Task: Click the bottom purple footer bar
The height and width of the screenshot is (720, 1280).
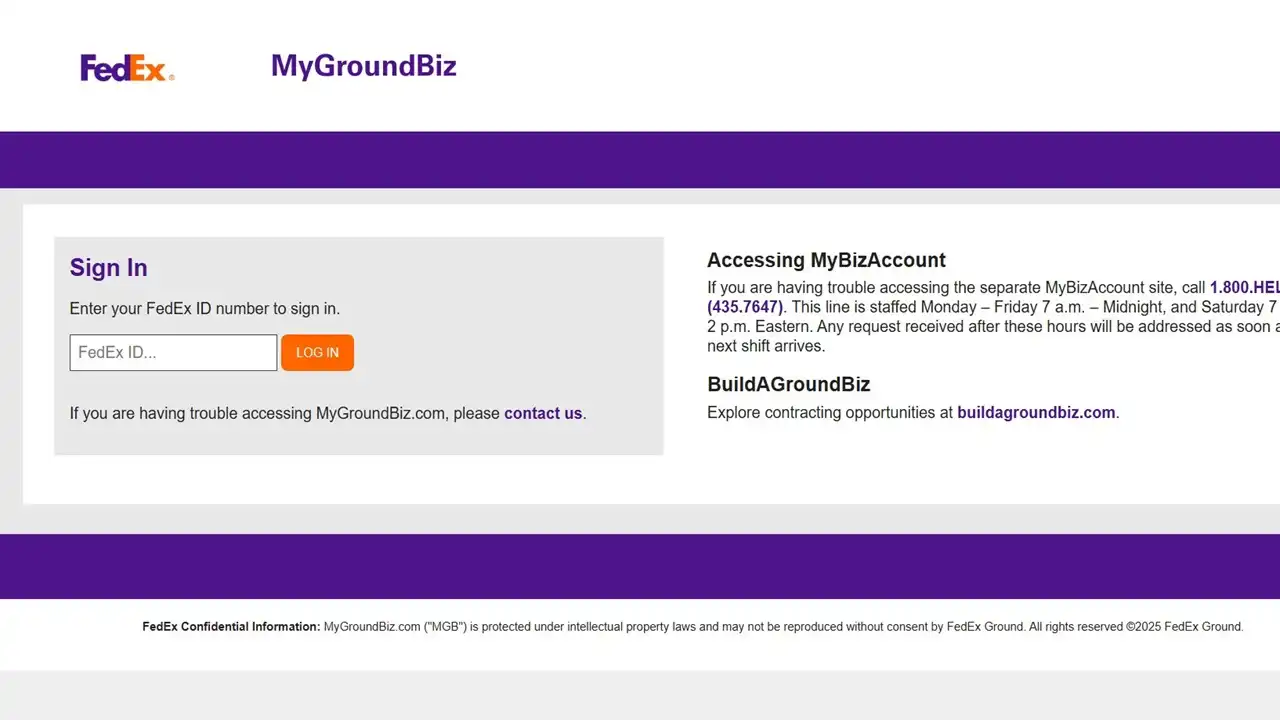Action: 640,566
